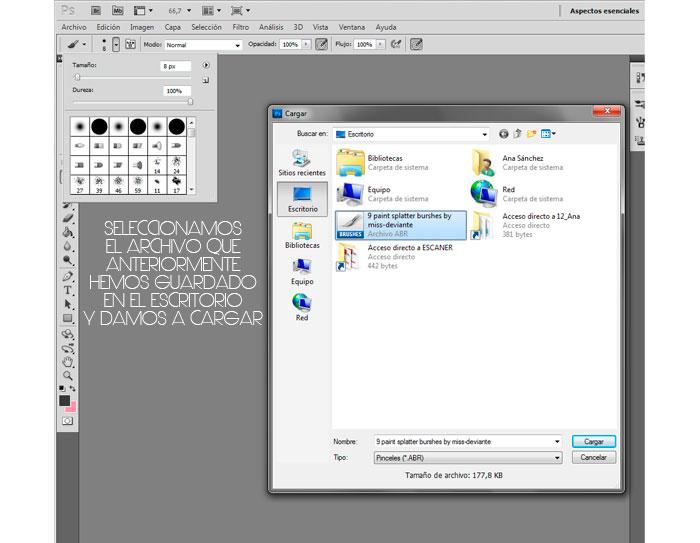Open Mini Bridge from application bar

(117, 10)
